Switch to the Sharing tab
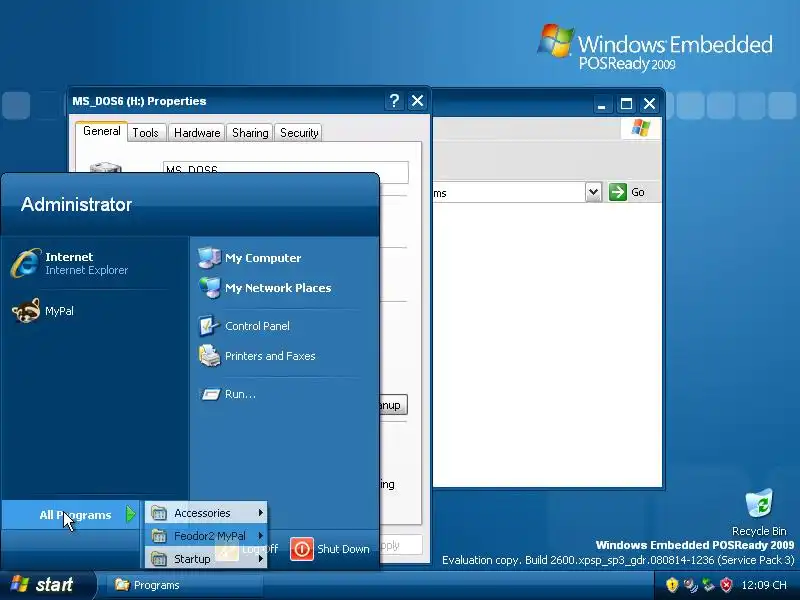Viewport: 800px width, 600px height. coord(250,133)
